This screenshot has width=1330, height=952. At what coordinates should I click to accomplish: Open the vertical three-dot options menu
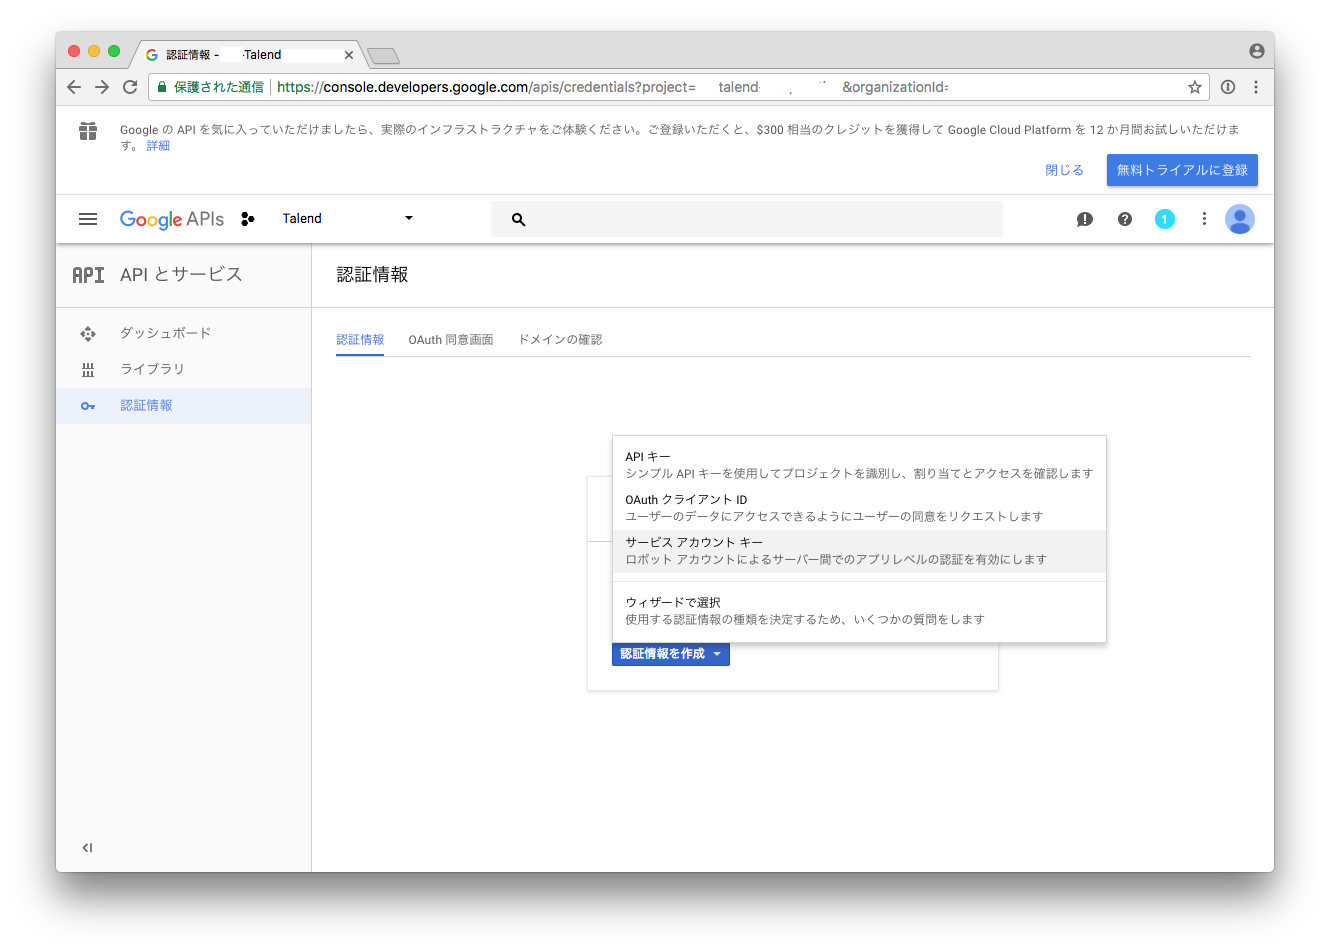pos(1204,218)
